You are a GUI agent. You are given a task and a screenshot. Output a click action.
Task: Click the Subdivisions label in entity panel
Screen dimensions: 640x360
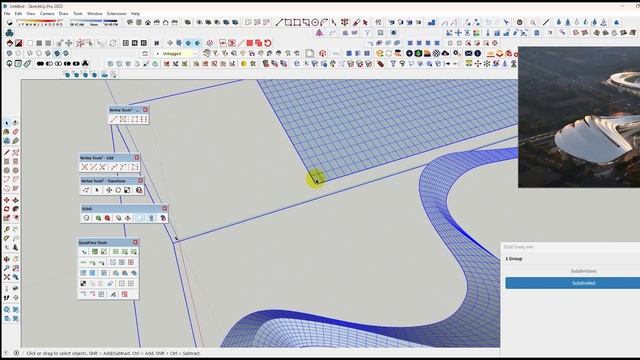(x=583, y=271)
